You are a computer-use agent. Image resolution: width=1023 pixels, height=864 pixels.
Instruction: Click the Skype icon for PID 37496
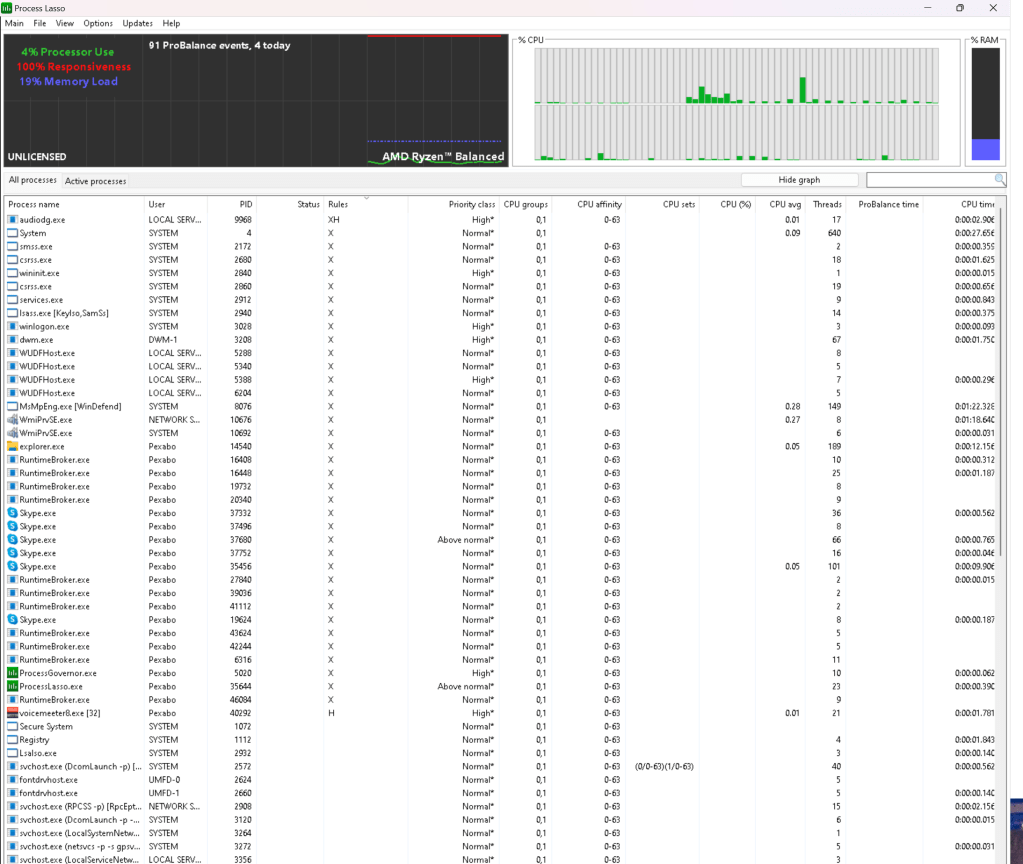[x=12, y=526]
